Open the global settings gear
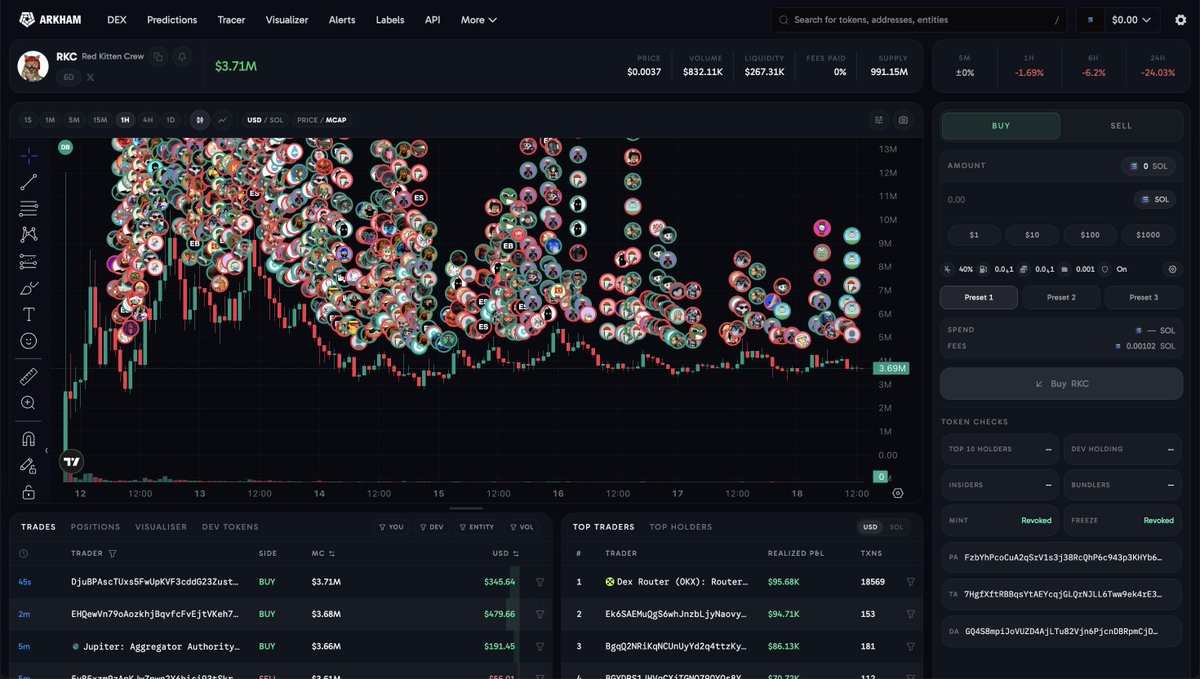 (1180, 19)
